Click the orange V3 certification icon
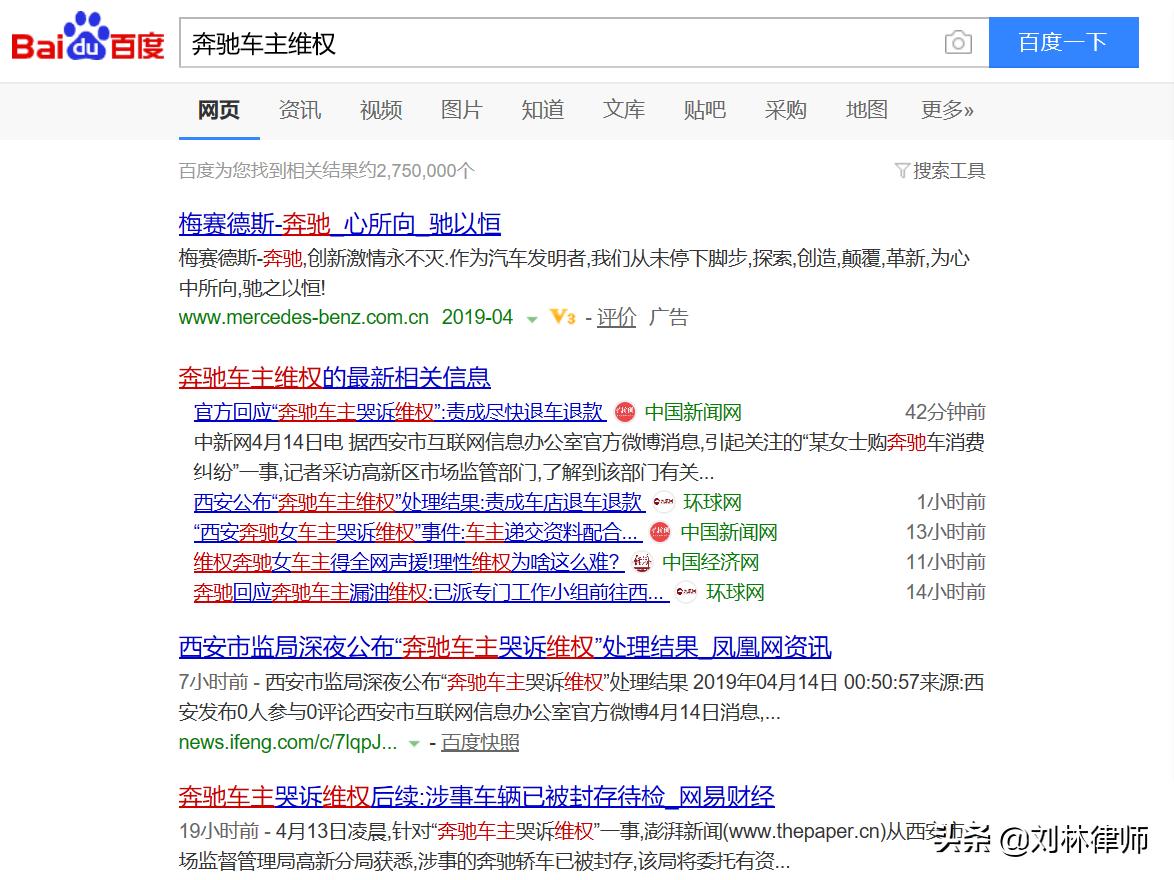Viewport: 1174px width, 880px height. pos(561,317)
